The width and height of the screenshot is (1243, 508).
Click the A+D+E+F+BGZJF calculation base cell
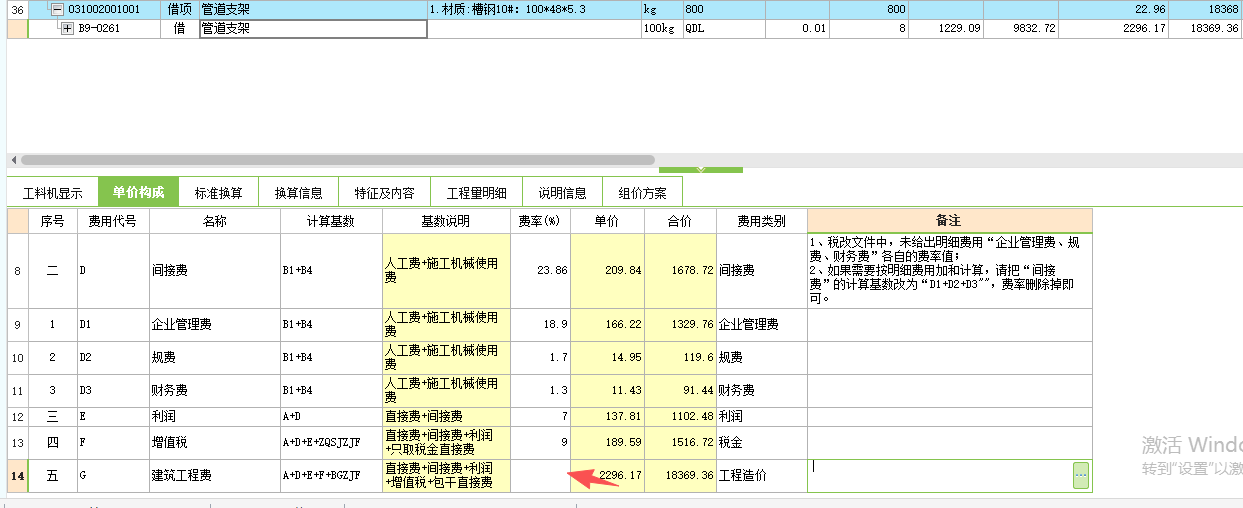[x=331, y=476]
